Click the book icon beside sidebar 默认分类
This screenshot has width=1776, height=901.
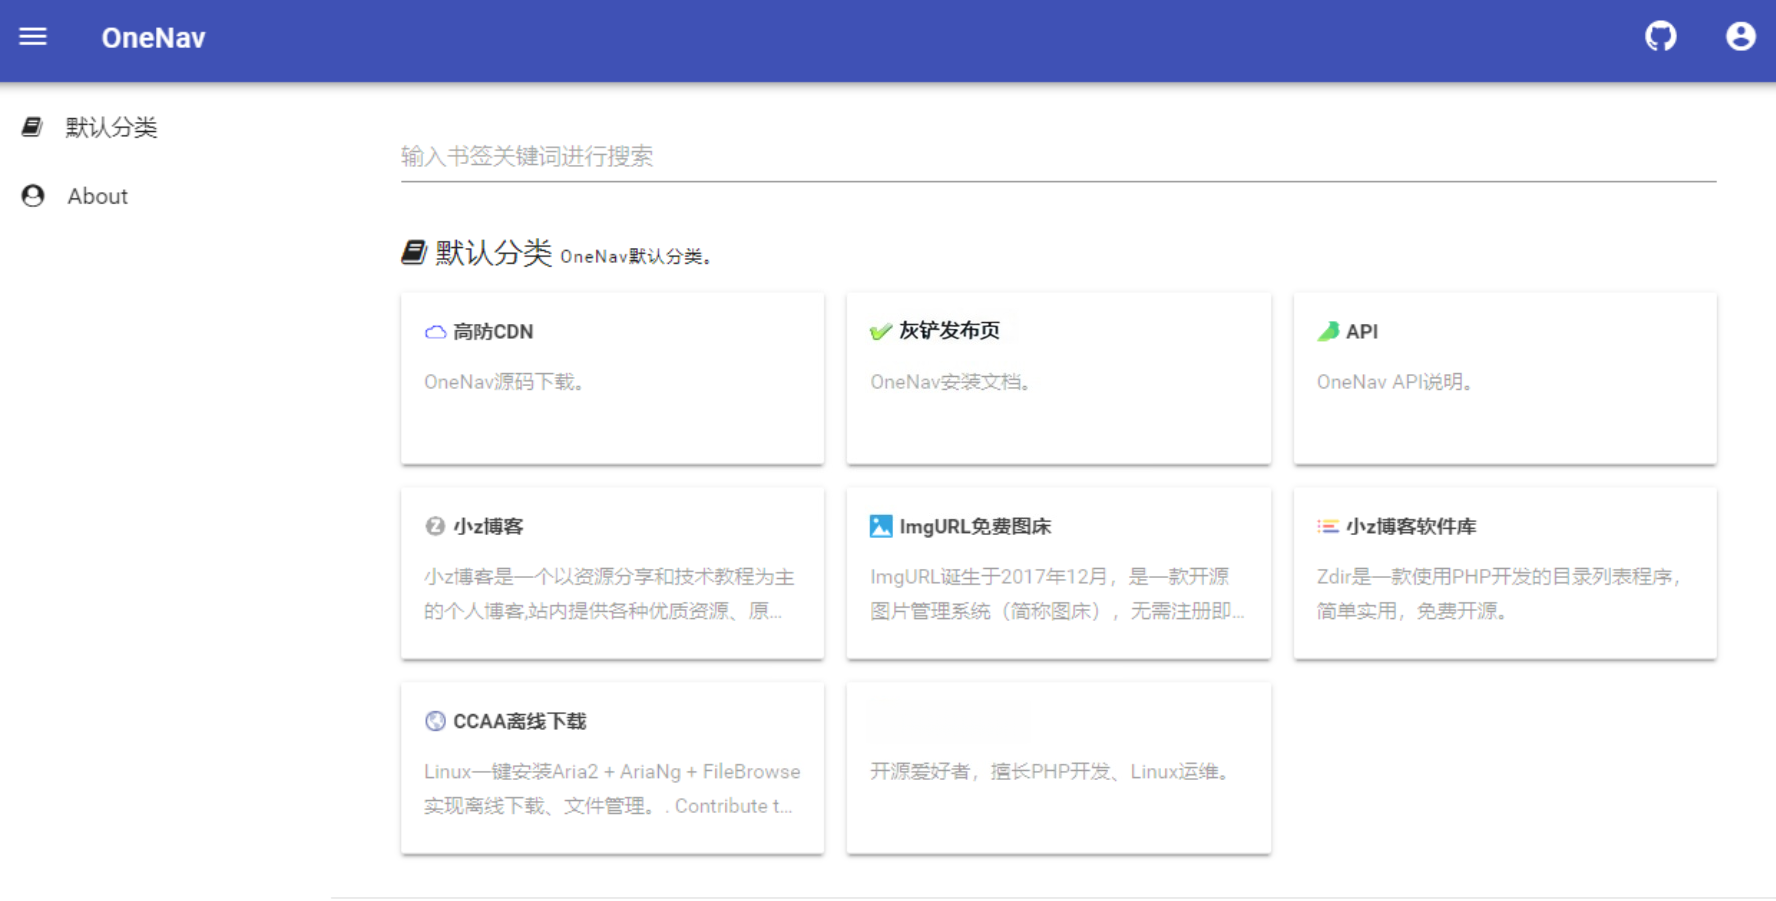[32, 127]
